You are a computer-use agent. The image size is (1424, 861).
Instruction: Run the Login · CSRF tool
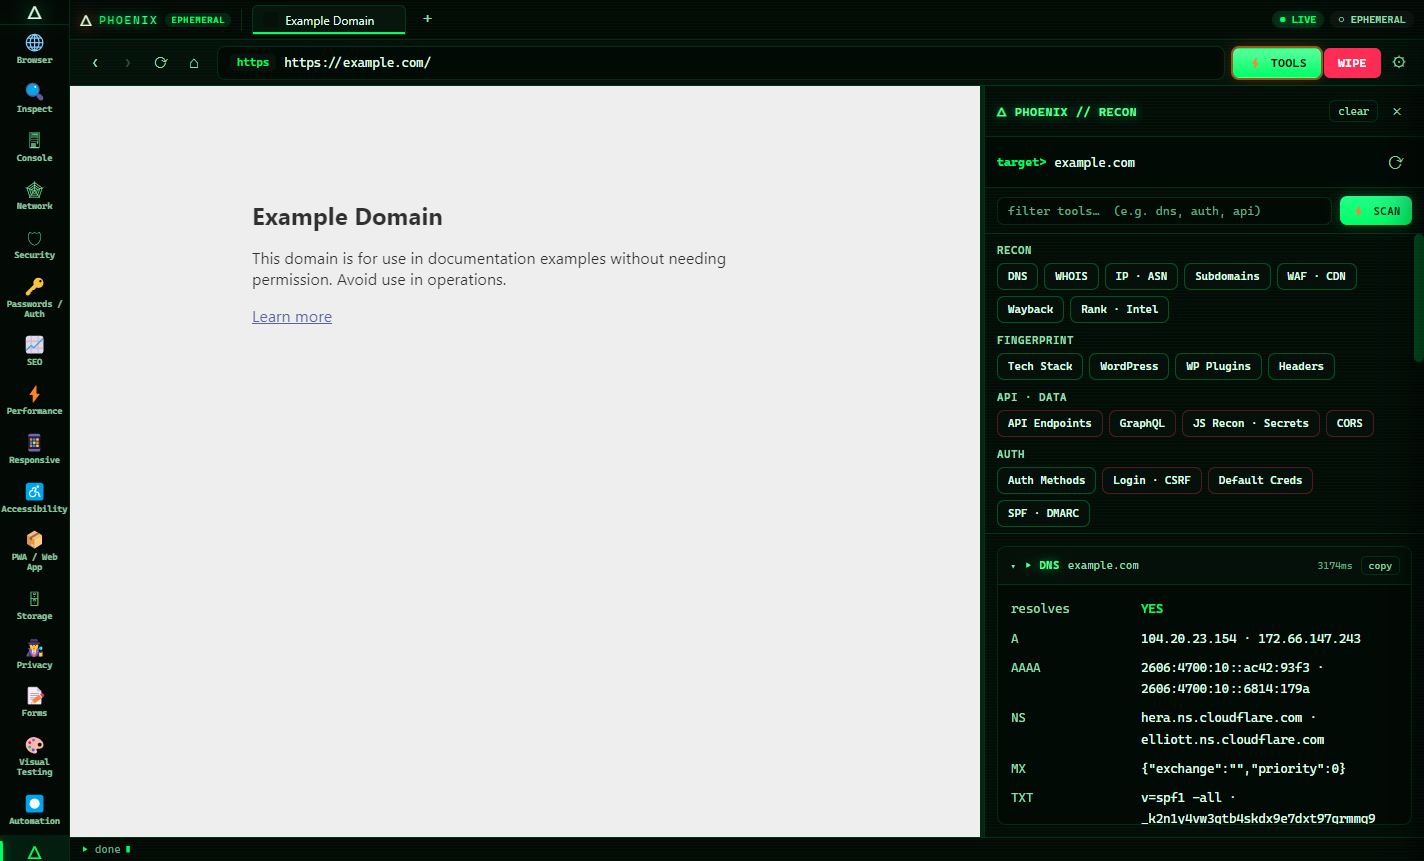1152,480
